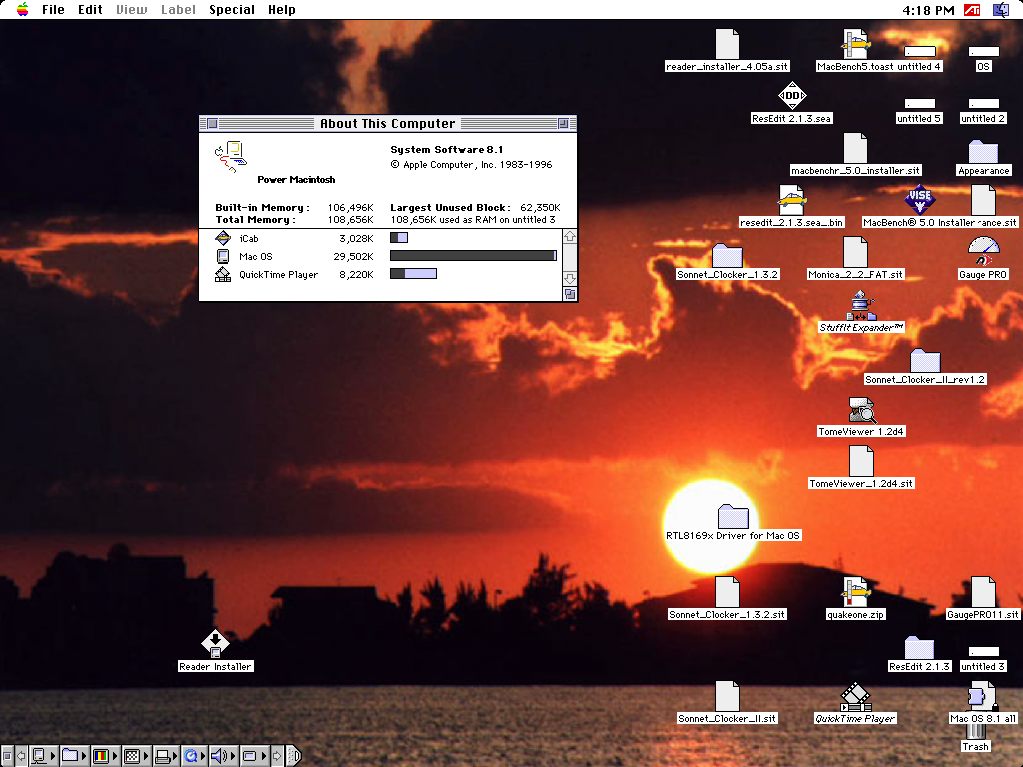
Task: Click the dimmed View menu
Action: [132, 10]
